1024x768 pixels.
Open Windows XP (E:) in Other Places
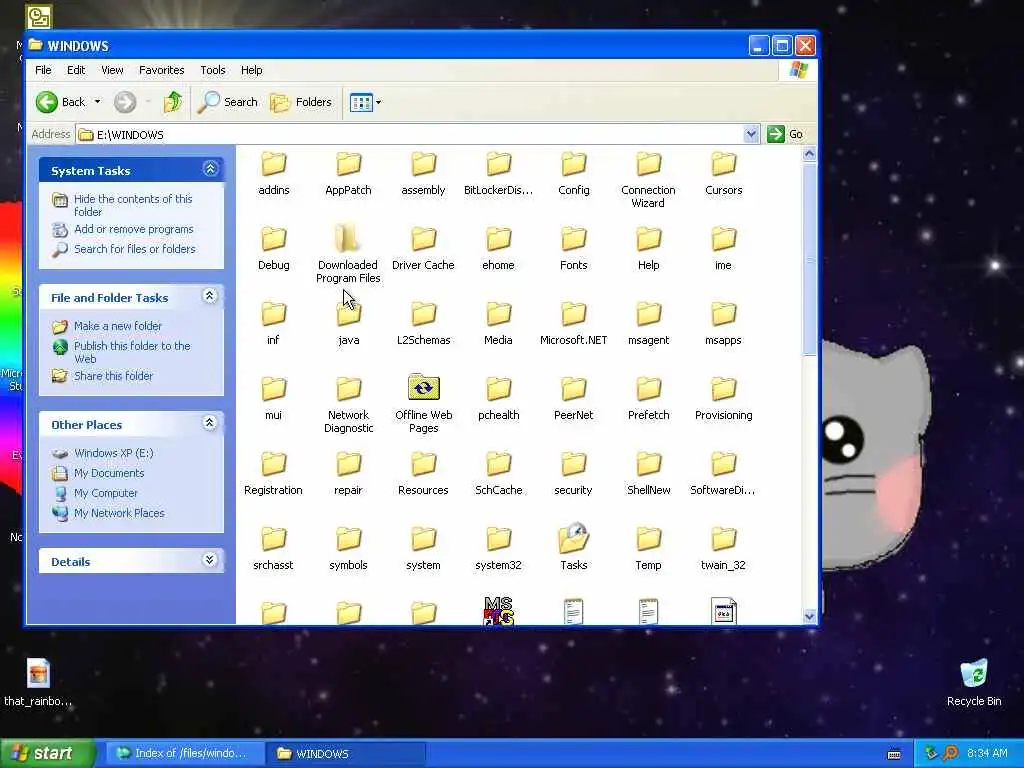pyautogui.click(x=113, y=453)
